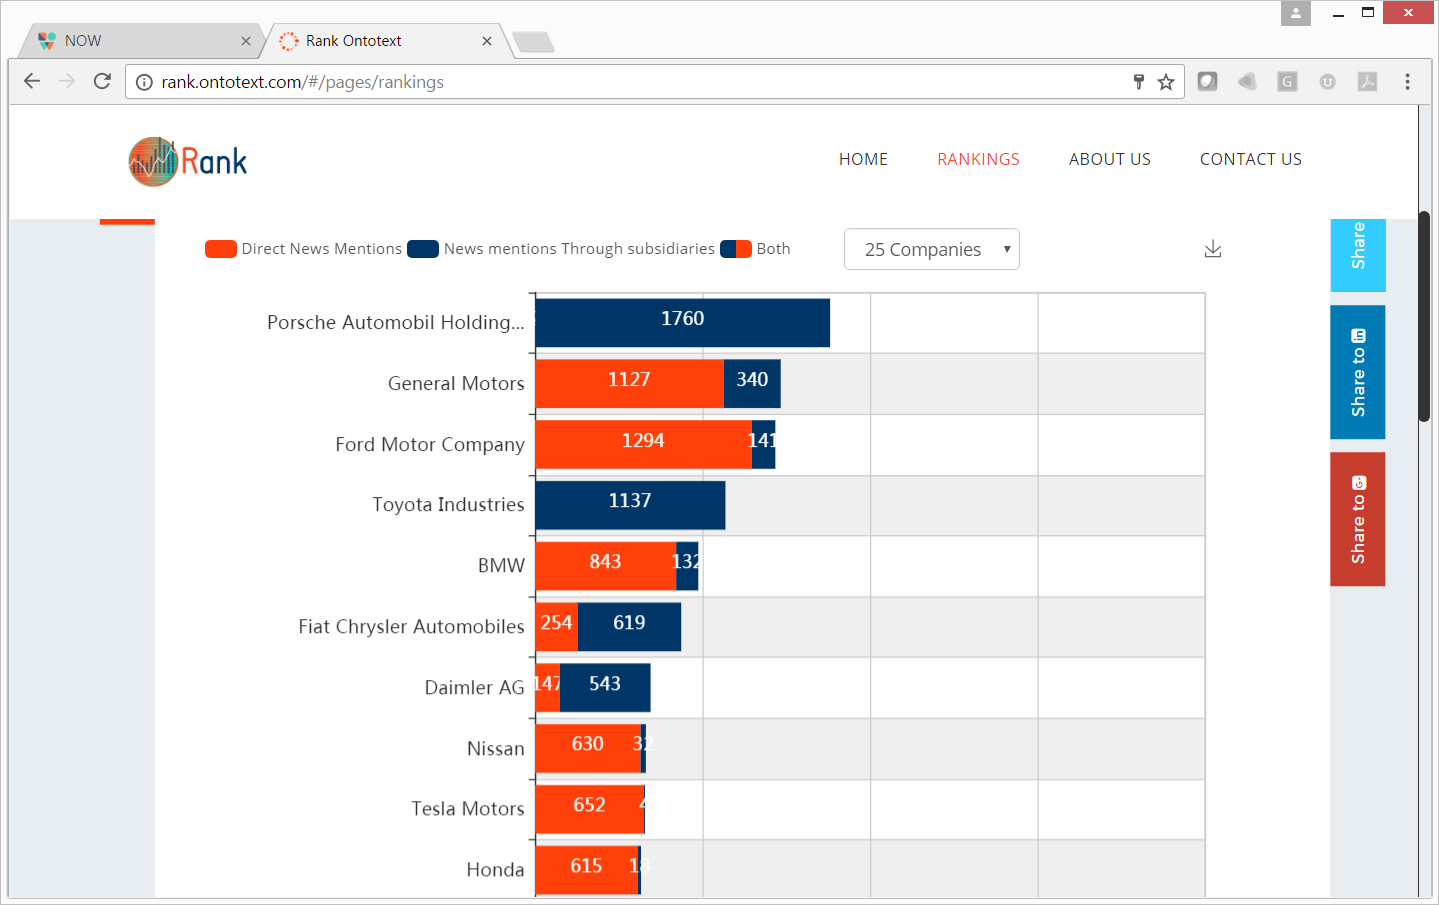
Task: Click the General Motors label
Action: coord(456,384)
